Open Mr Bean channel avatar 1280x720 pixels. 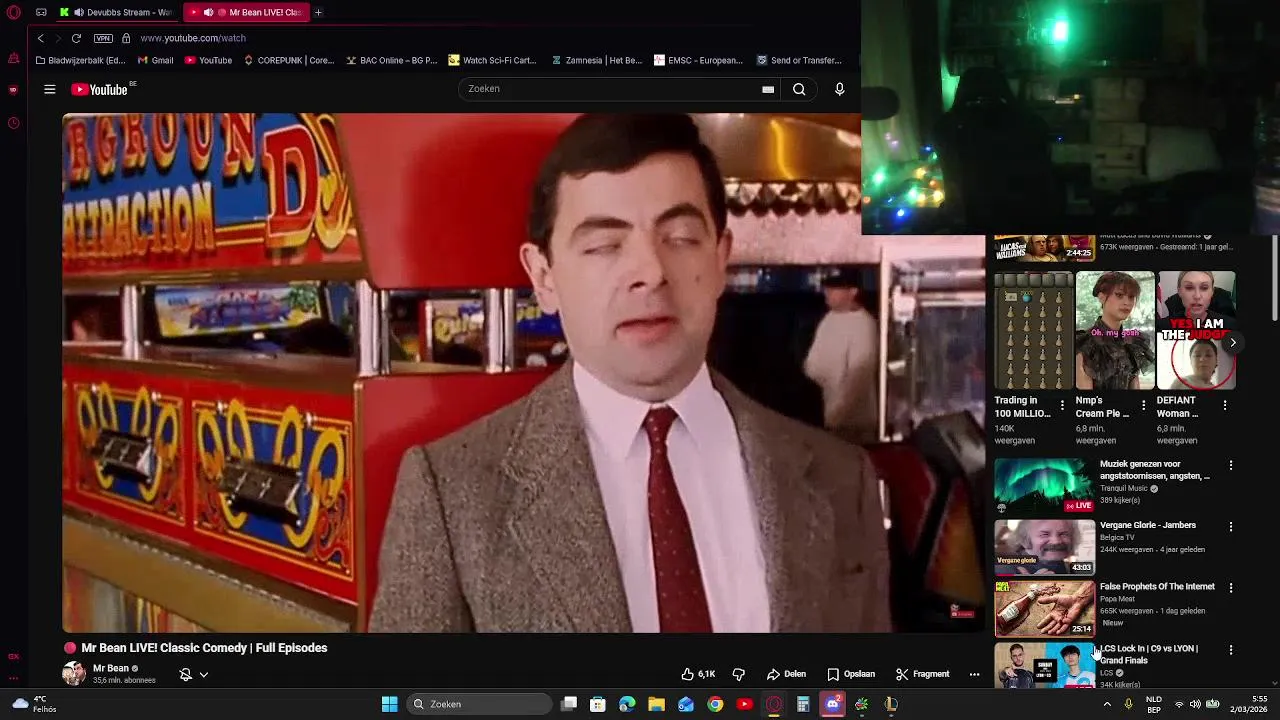[x=74, y=673]
